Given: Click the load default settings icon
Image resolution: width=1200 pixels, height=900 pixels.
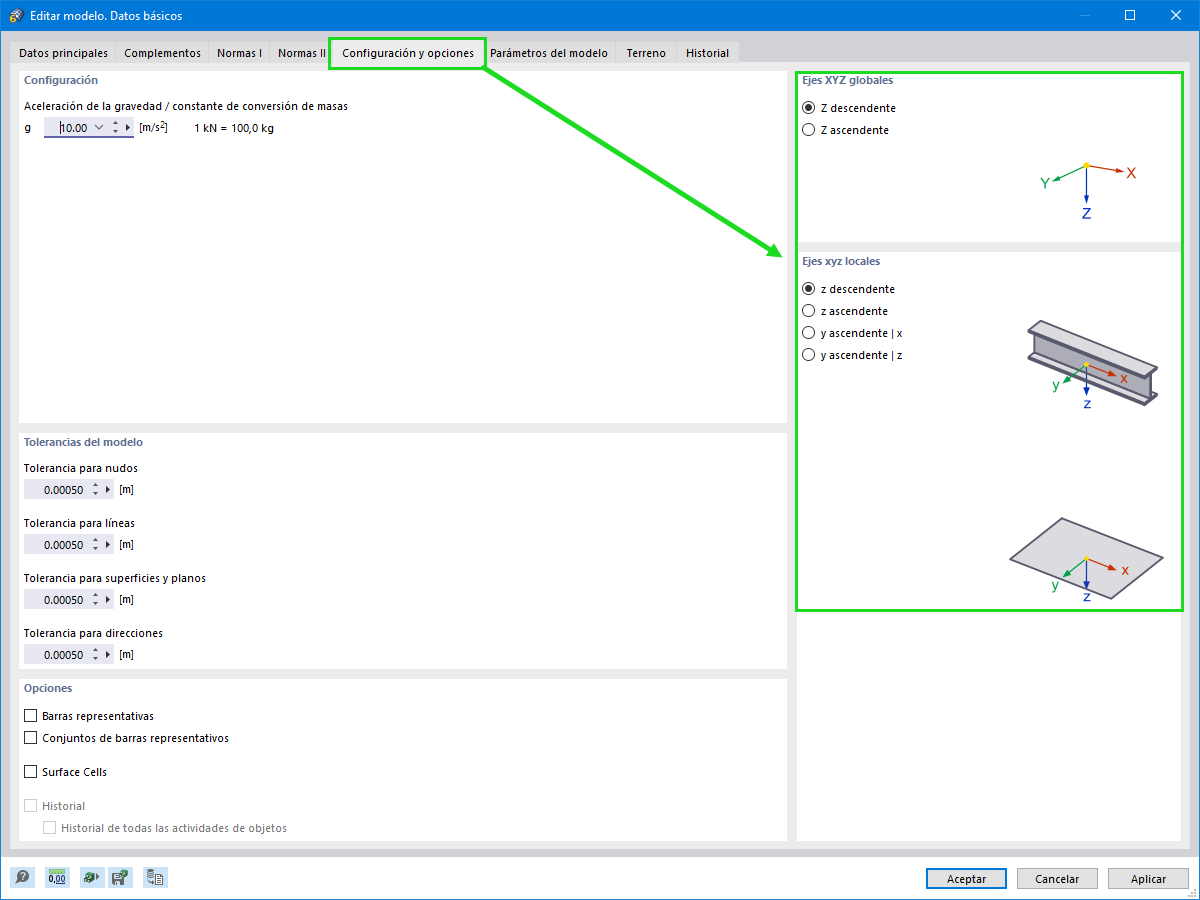Looking at the screenshot, I should point(91,877).
